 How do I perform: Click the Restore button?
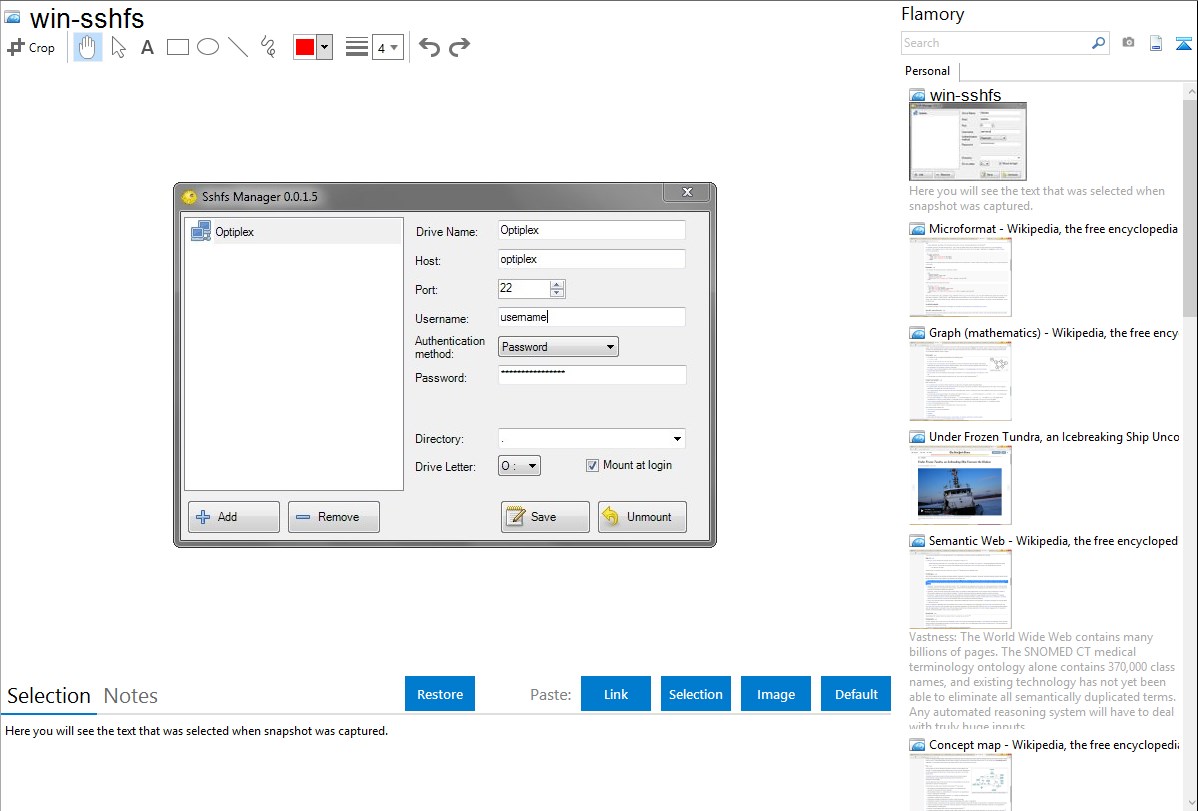coord(440,694)
